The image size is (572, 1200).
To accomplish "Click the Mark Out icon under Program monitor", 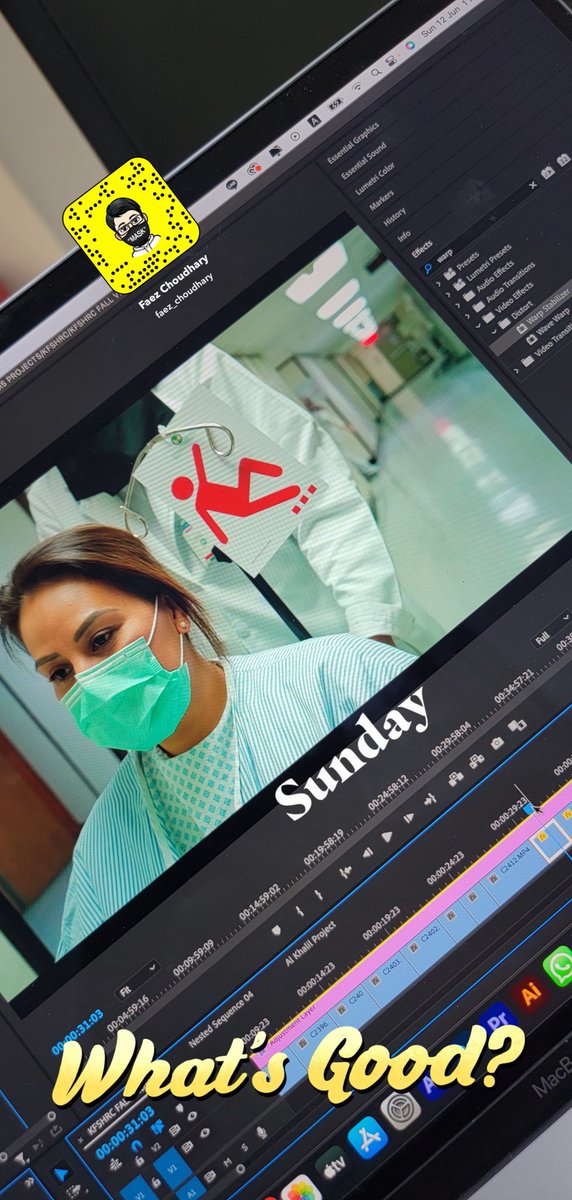I will tap(319, 894).
